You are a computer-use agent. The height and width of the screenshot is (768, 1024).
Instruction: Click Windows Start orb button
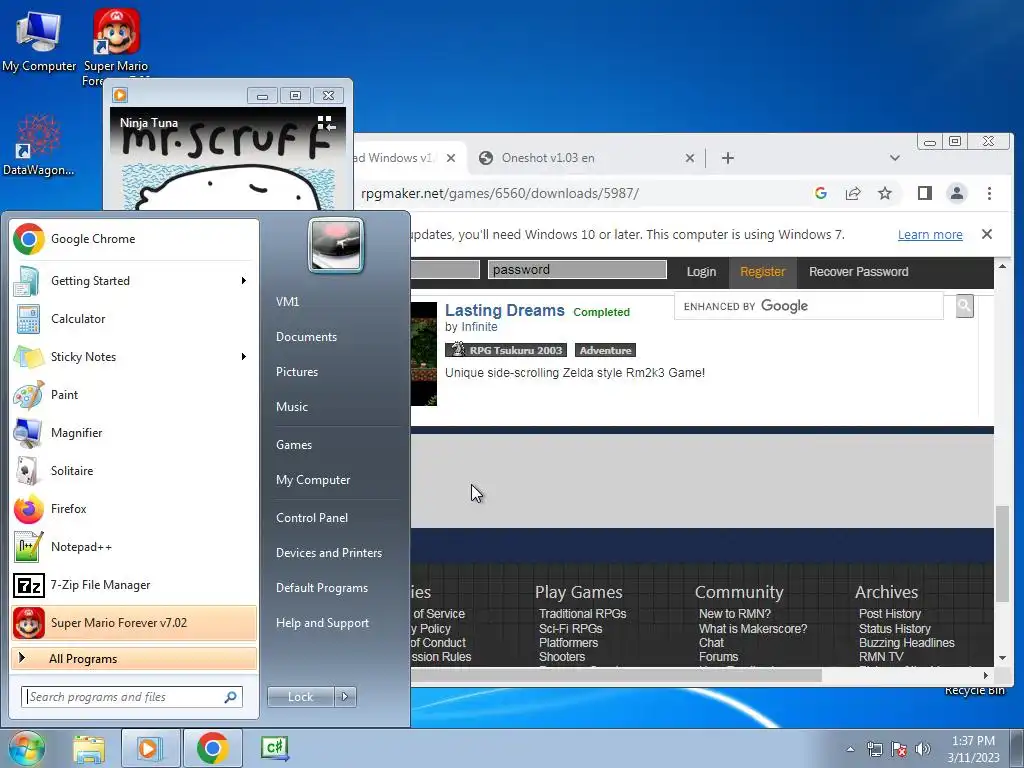(27, 748)
